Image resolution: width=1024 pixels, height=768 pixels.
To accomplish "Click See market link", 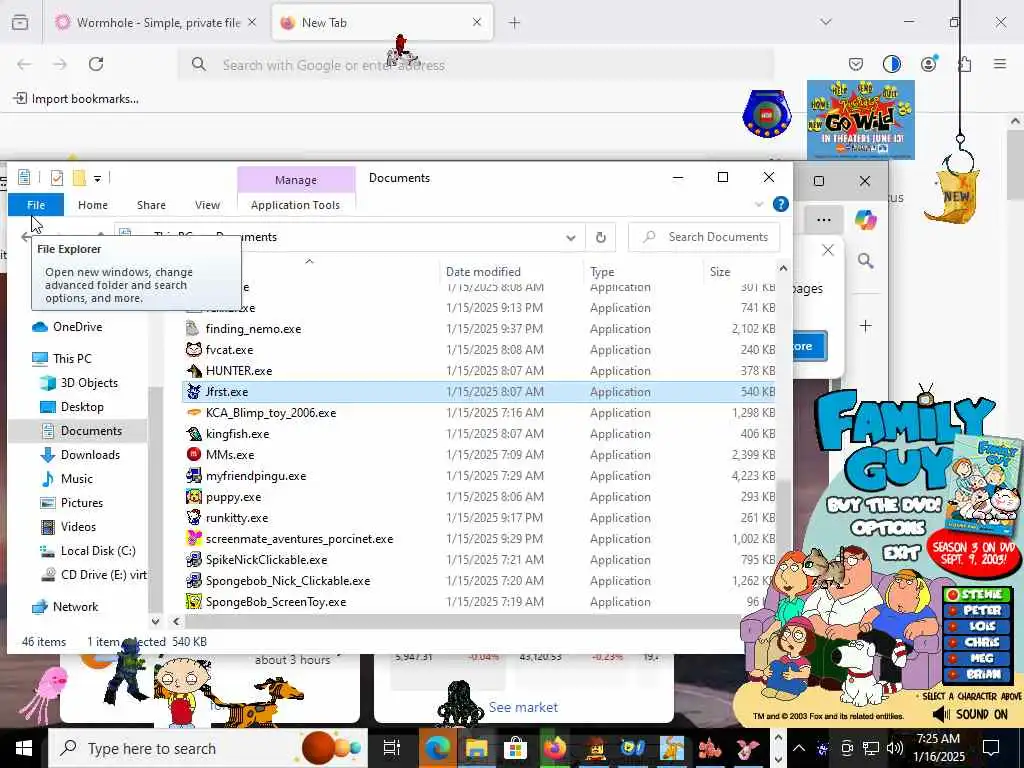I will [523, 707].
